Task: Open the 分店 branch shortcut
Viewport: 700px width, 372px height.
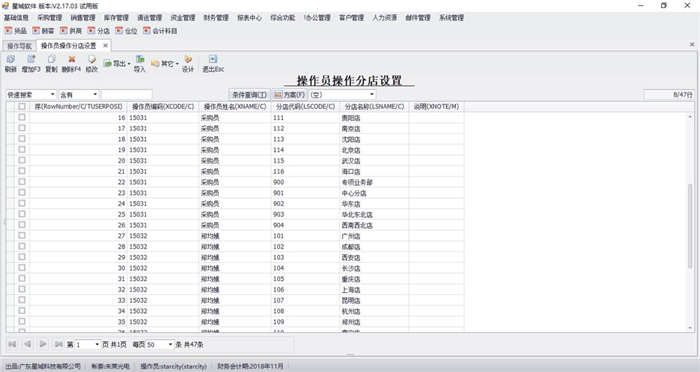Action: 99,31
